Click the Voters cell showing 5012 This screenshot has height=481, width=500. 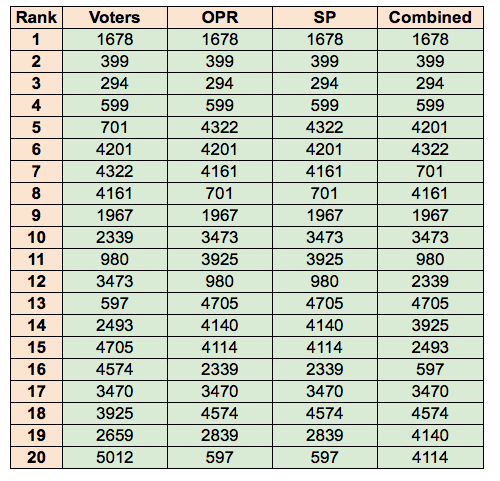point(115,457)
